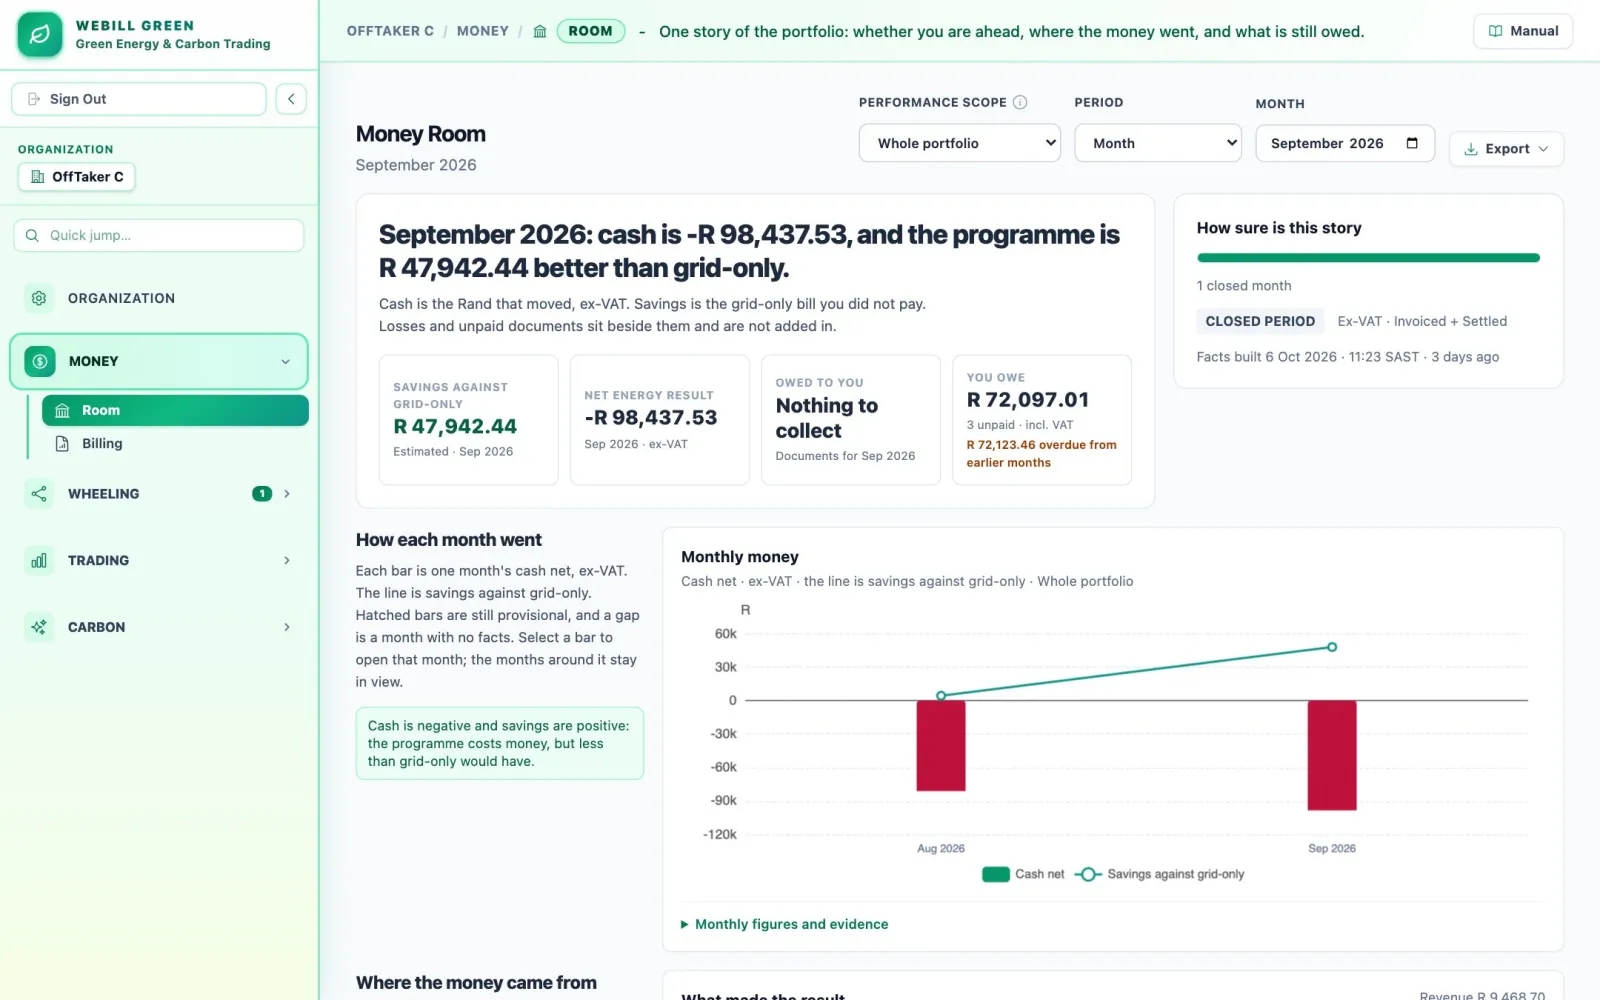The image size is (1600, 1000).
Task: Expand Monthly figures and evidence disclosure
Action: [784, 924]
